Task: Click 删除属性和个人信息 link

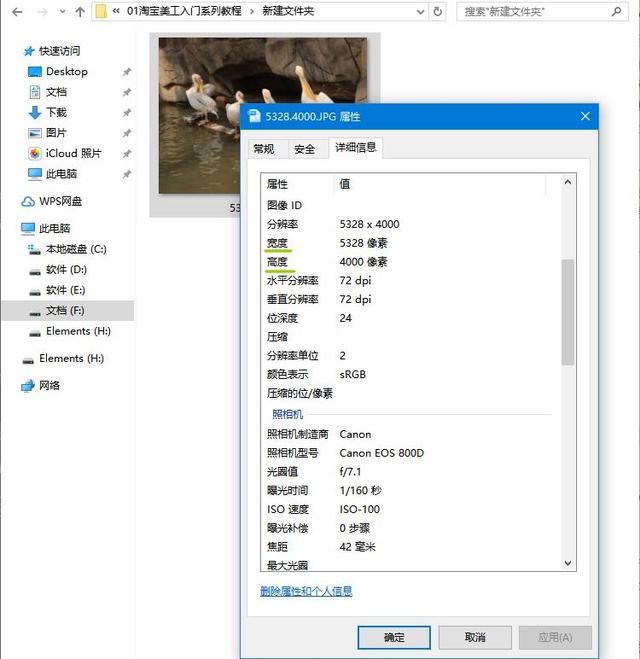Action: click(x=306, y=591)
